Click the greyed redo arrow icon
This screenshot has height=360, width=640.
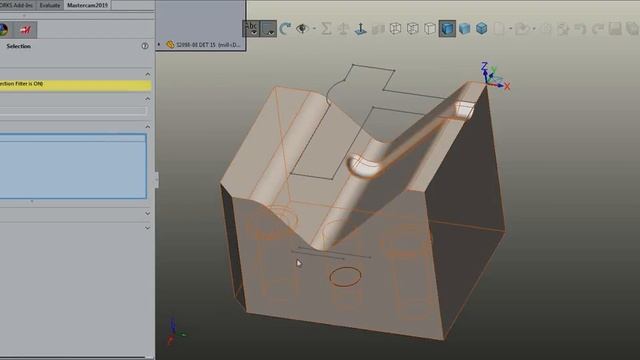(598, 29)
